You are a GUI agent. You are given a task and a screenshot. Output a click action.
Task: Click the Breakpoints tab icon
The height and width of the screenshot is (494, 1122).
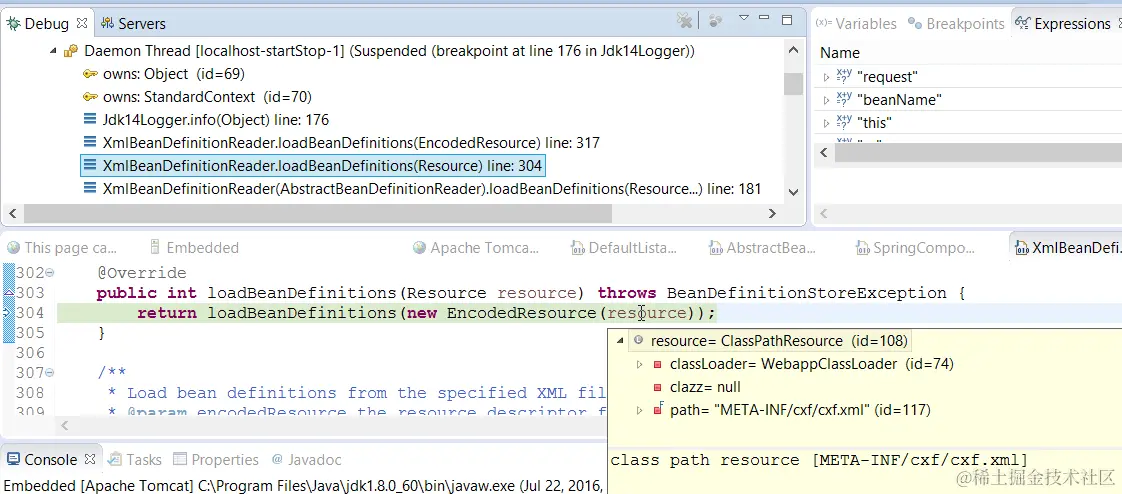914,23
